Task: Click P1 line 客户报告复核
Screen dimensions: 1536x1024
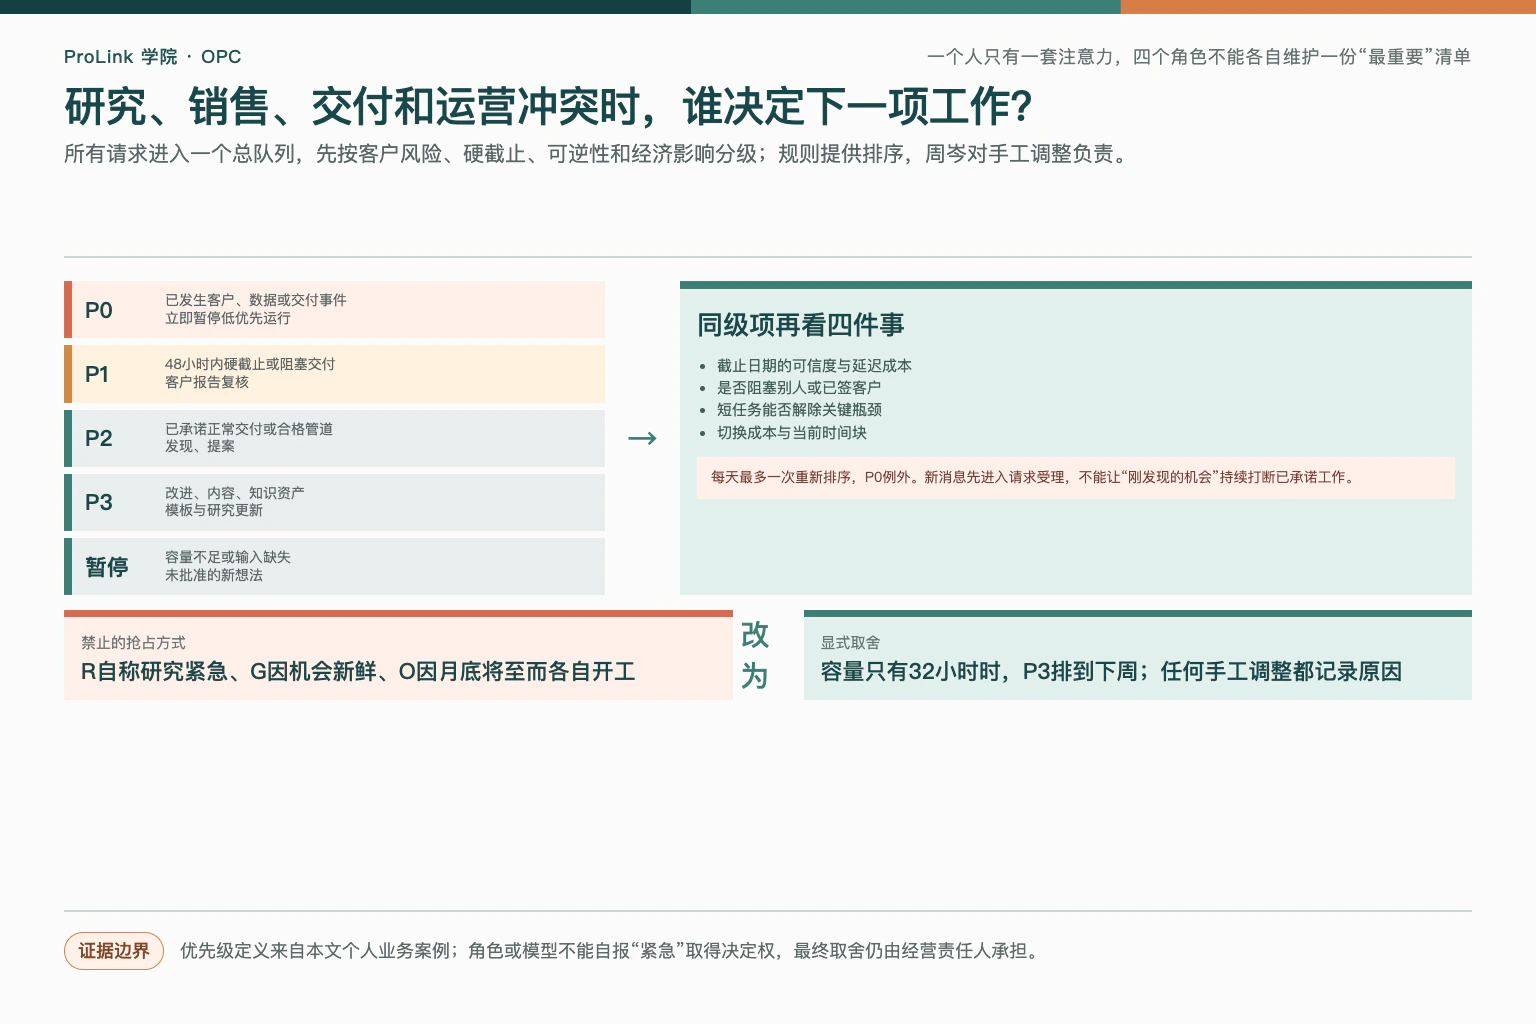Action: (207, 382)
